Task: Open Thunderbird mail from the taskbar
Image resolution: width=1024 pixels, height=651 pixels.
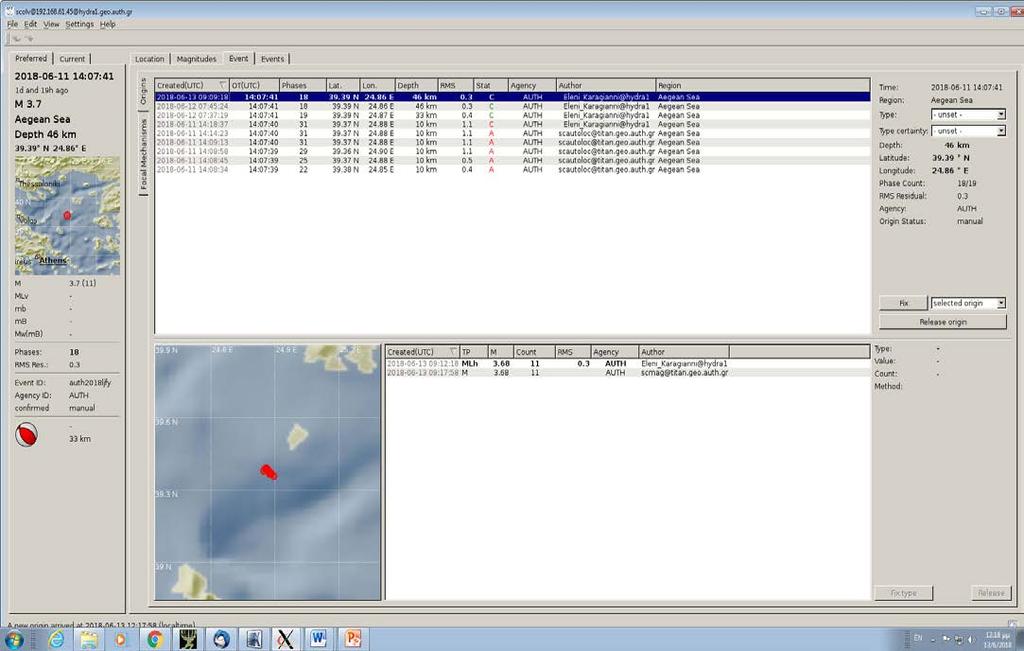Action: point(221,640)
